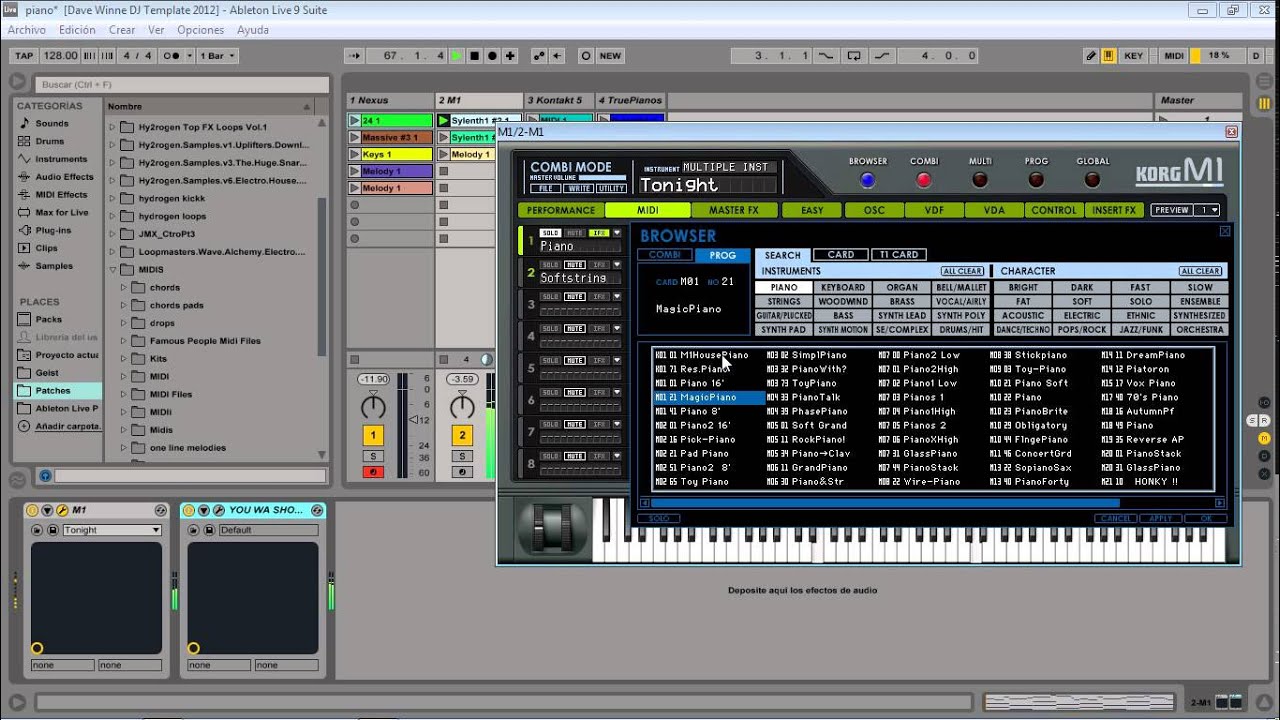Click the browser search field Buscar
1280x720 pixels.
(x=180, y=85)
